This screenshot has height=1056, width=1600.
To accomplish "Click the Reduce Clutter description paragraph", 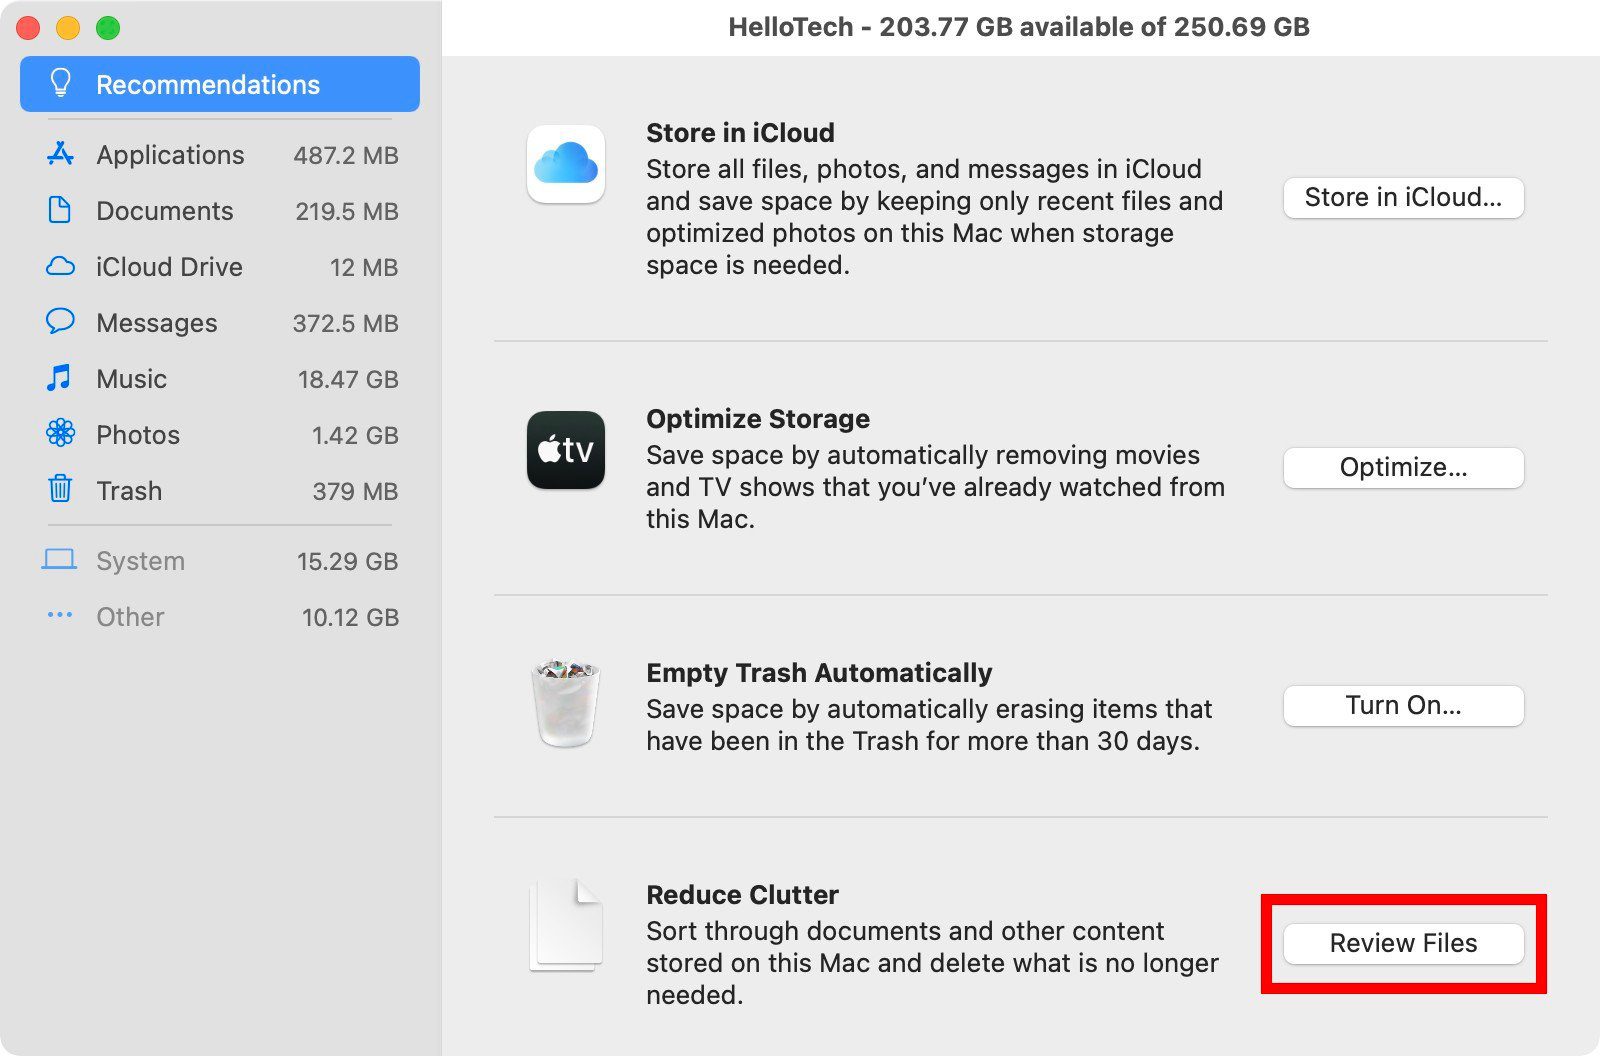I will 932,963.
